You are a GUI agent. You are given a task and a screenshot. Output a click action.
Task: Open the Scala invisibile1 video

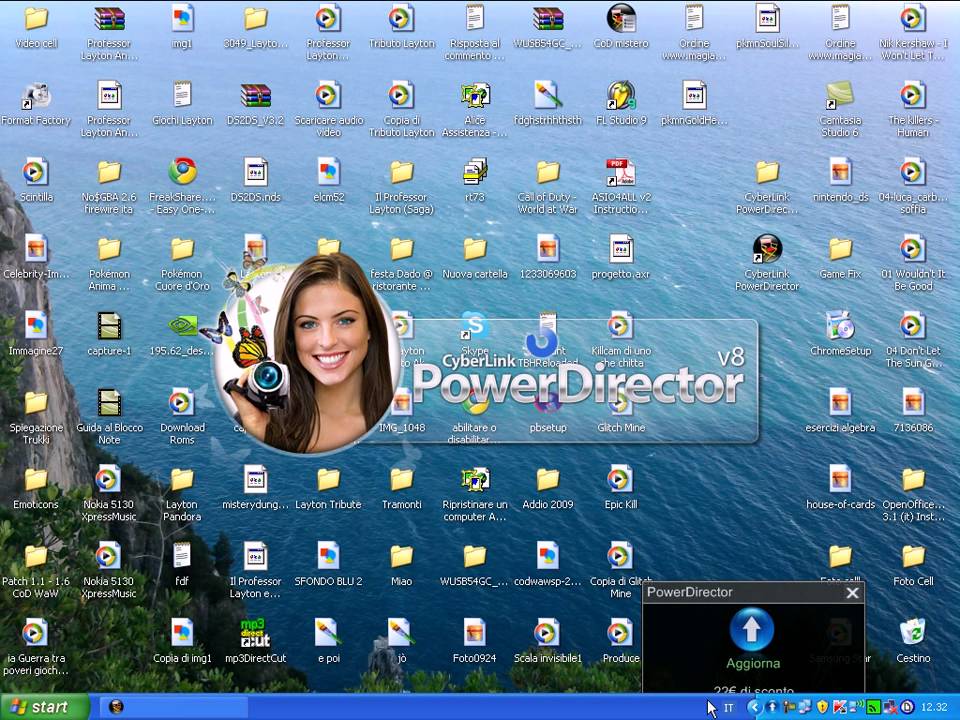tap(548, 633)
